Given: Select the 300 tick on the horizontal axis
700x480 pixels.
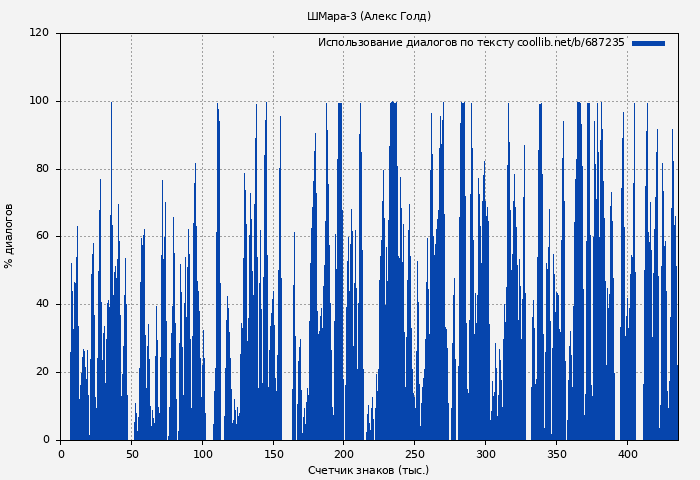Looking at the screenshot, I should click(486, 453).
